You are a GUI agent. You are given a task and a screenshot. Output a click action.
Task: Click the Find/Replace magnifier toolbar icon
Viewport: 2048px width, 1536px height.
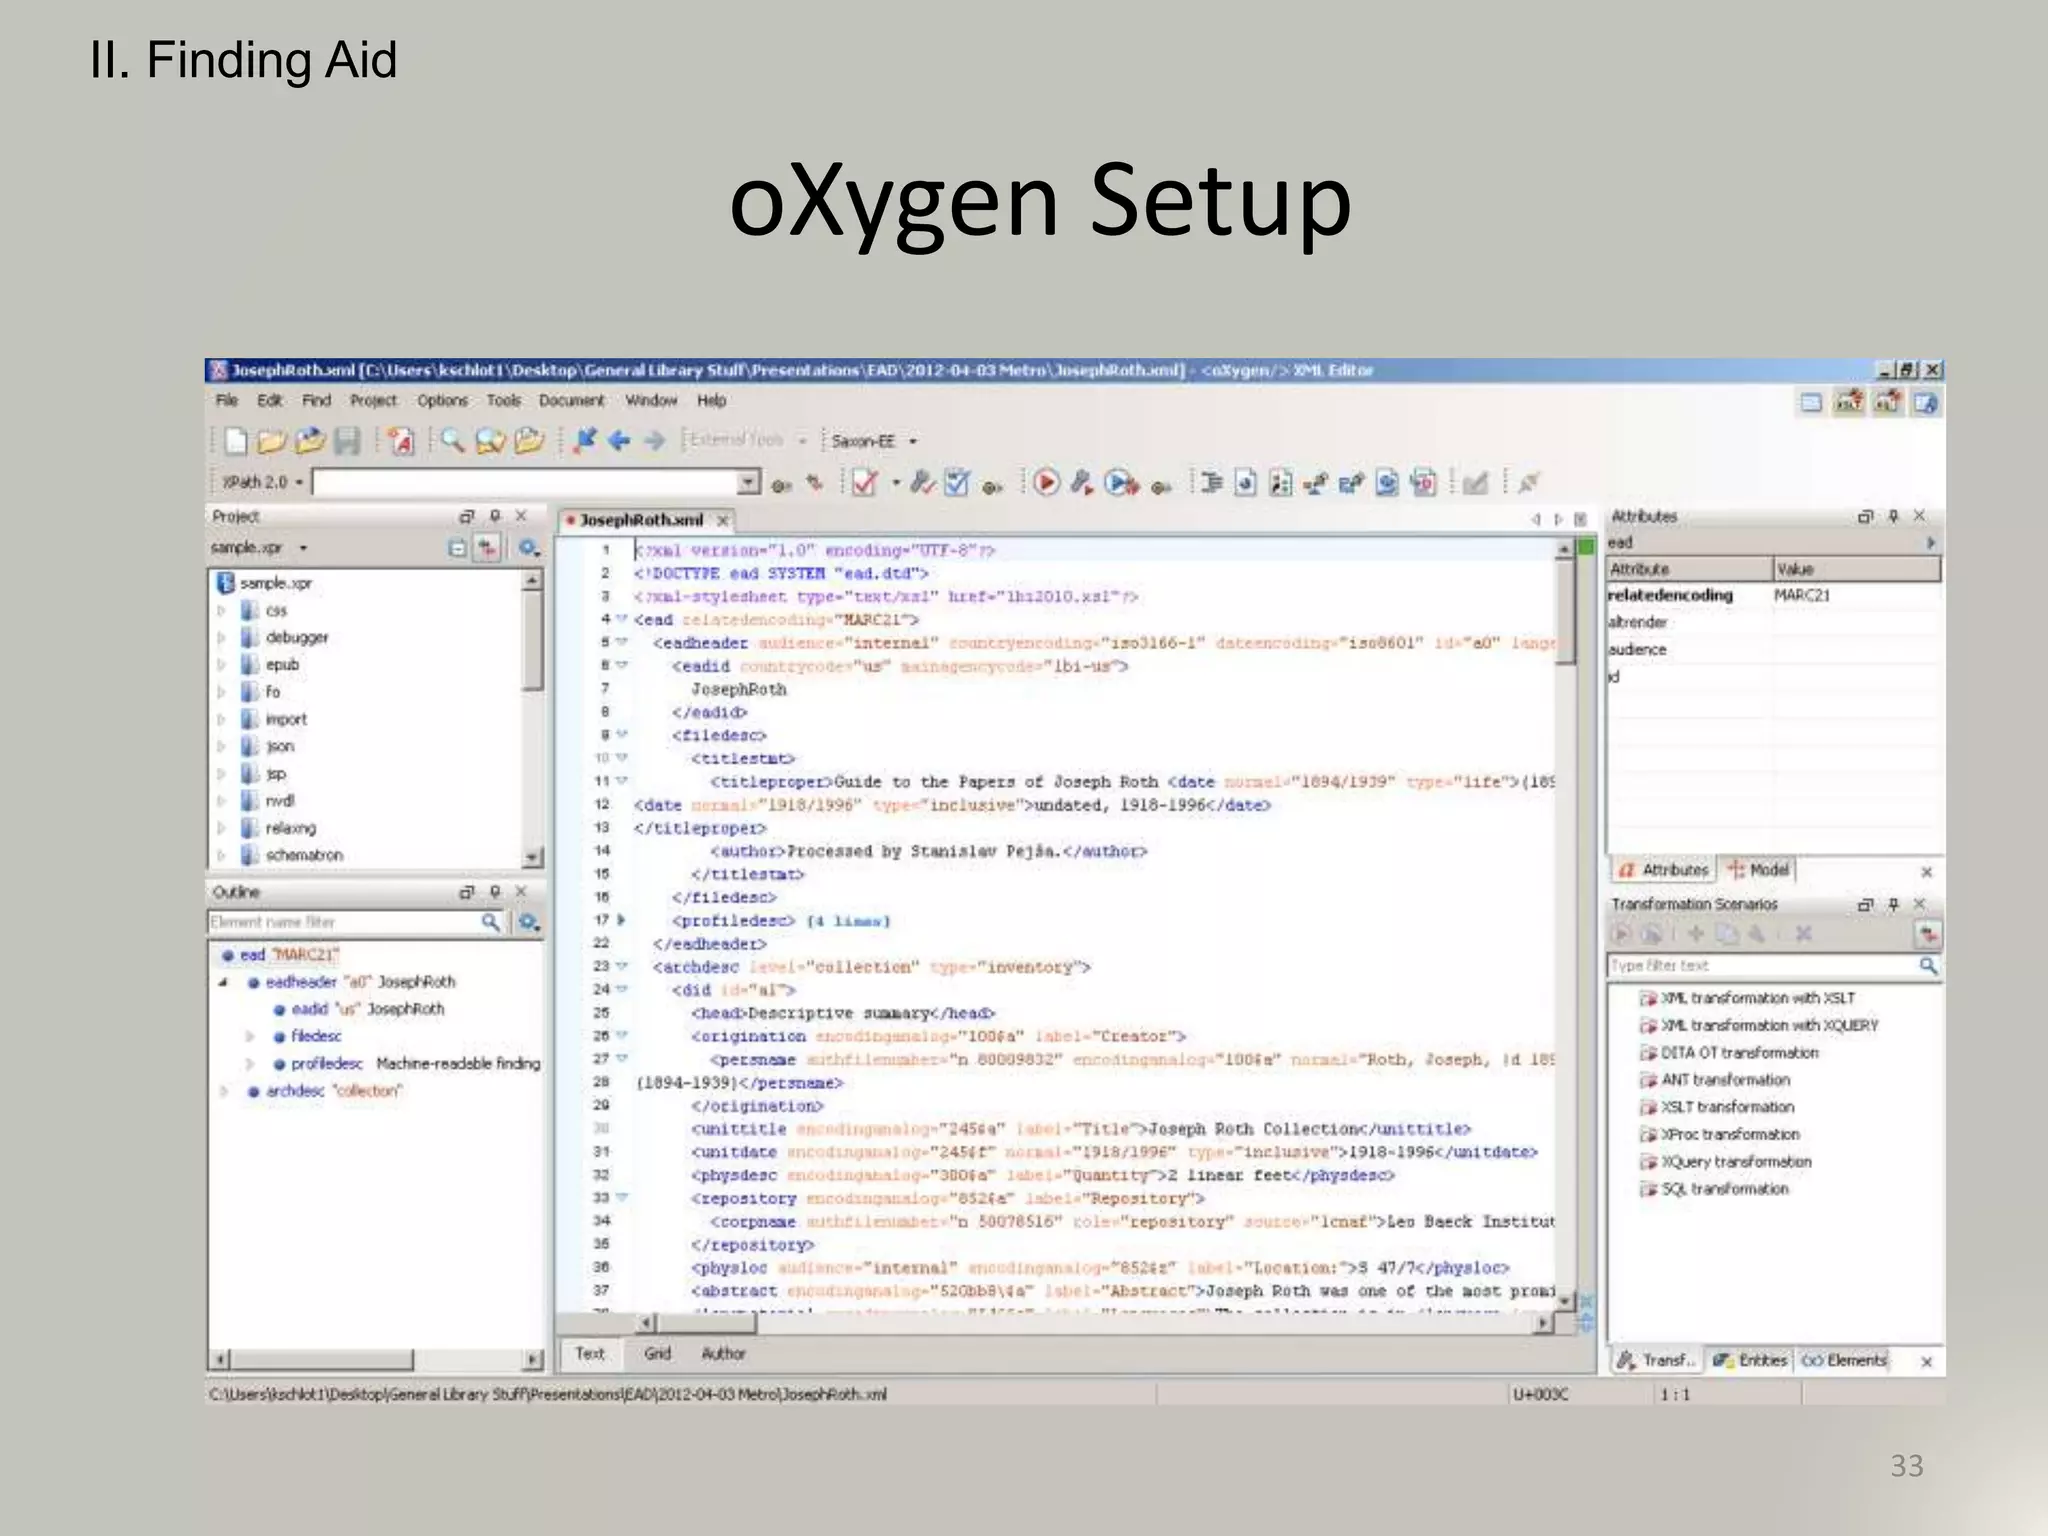tap(452, 441)
